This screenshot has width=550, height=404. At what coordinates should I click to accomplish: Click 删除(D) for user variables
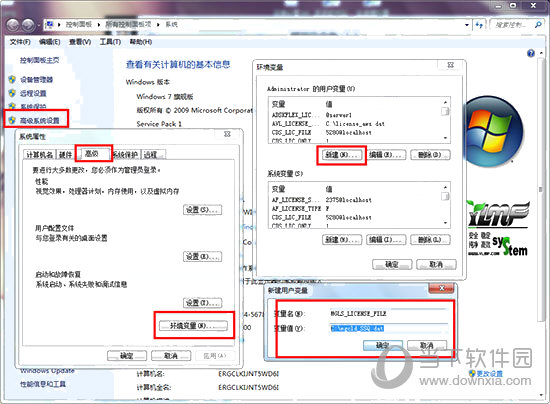430,155
